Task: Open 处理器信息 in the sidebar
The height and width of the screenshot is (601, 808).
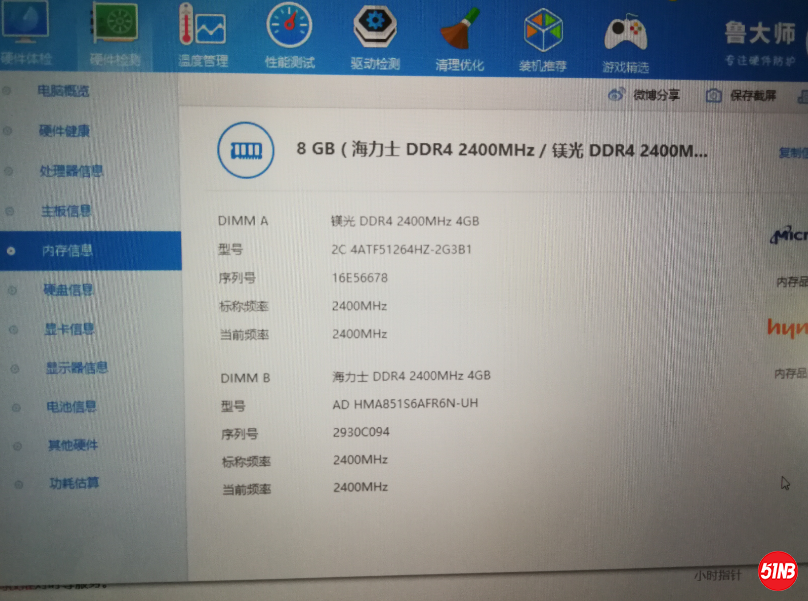Action: (70, 171)
